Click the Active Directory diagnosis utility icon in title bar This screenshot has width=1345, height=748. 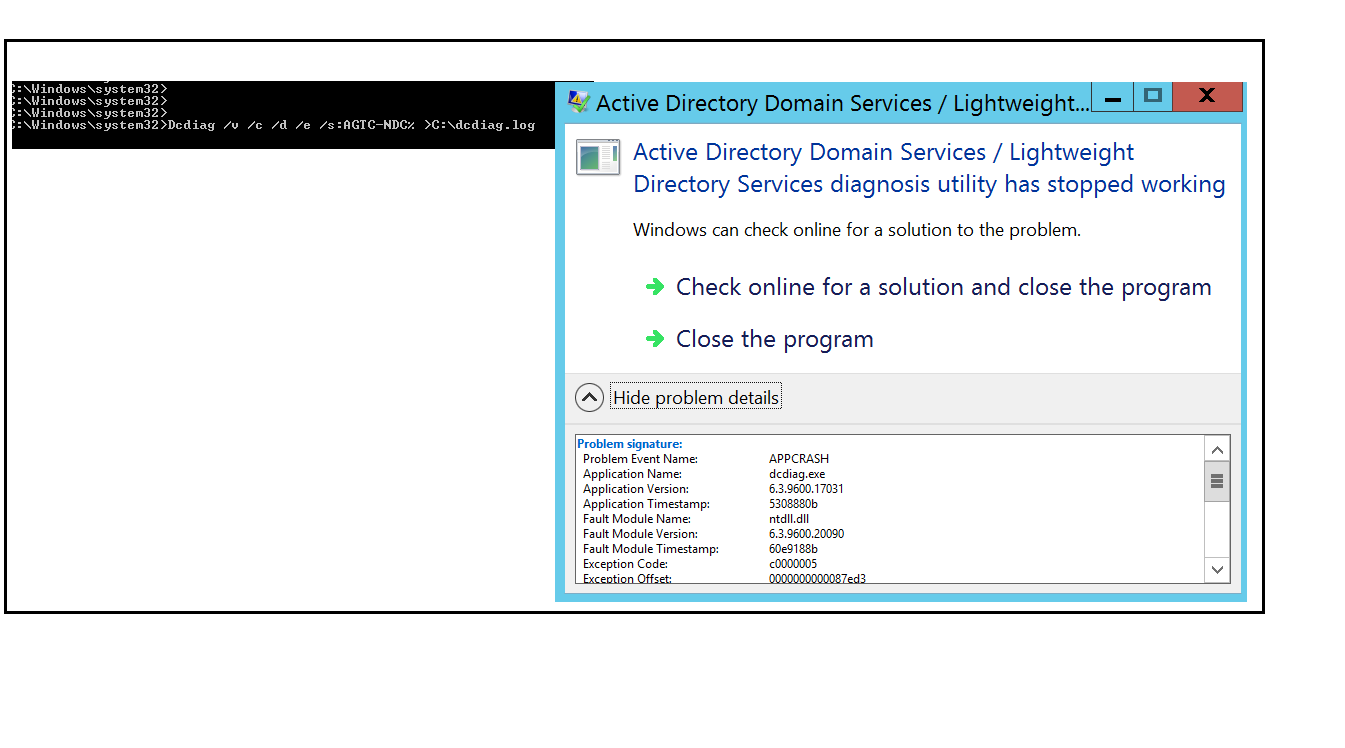click(x=578, y=99)
